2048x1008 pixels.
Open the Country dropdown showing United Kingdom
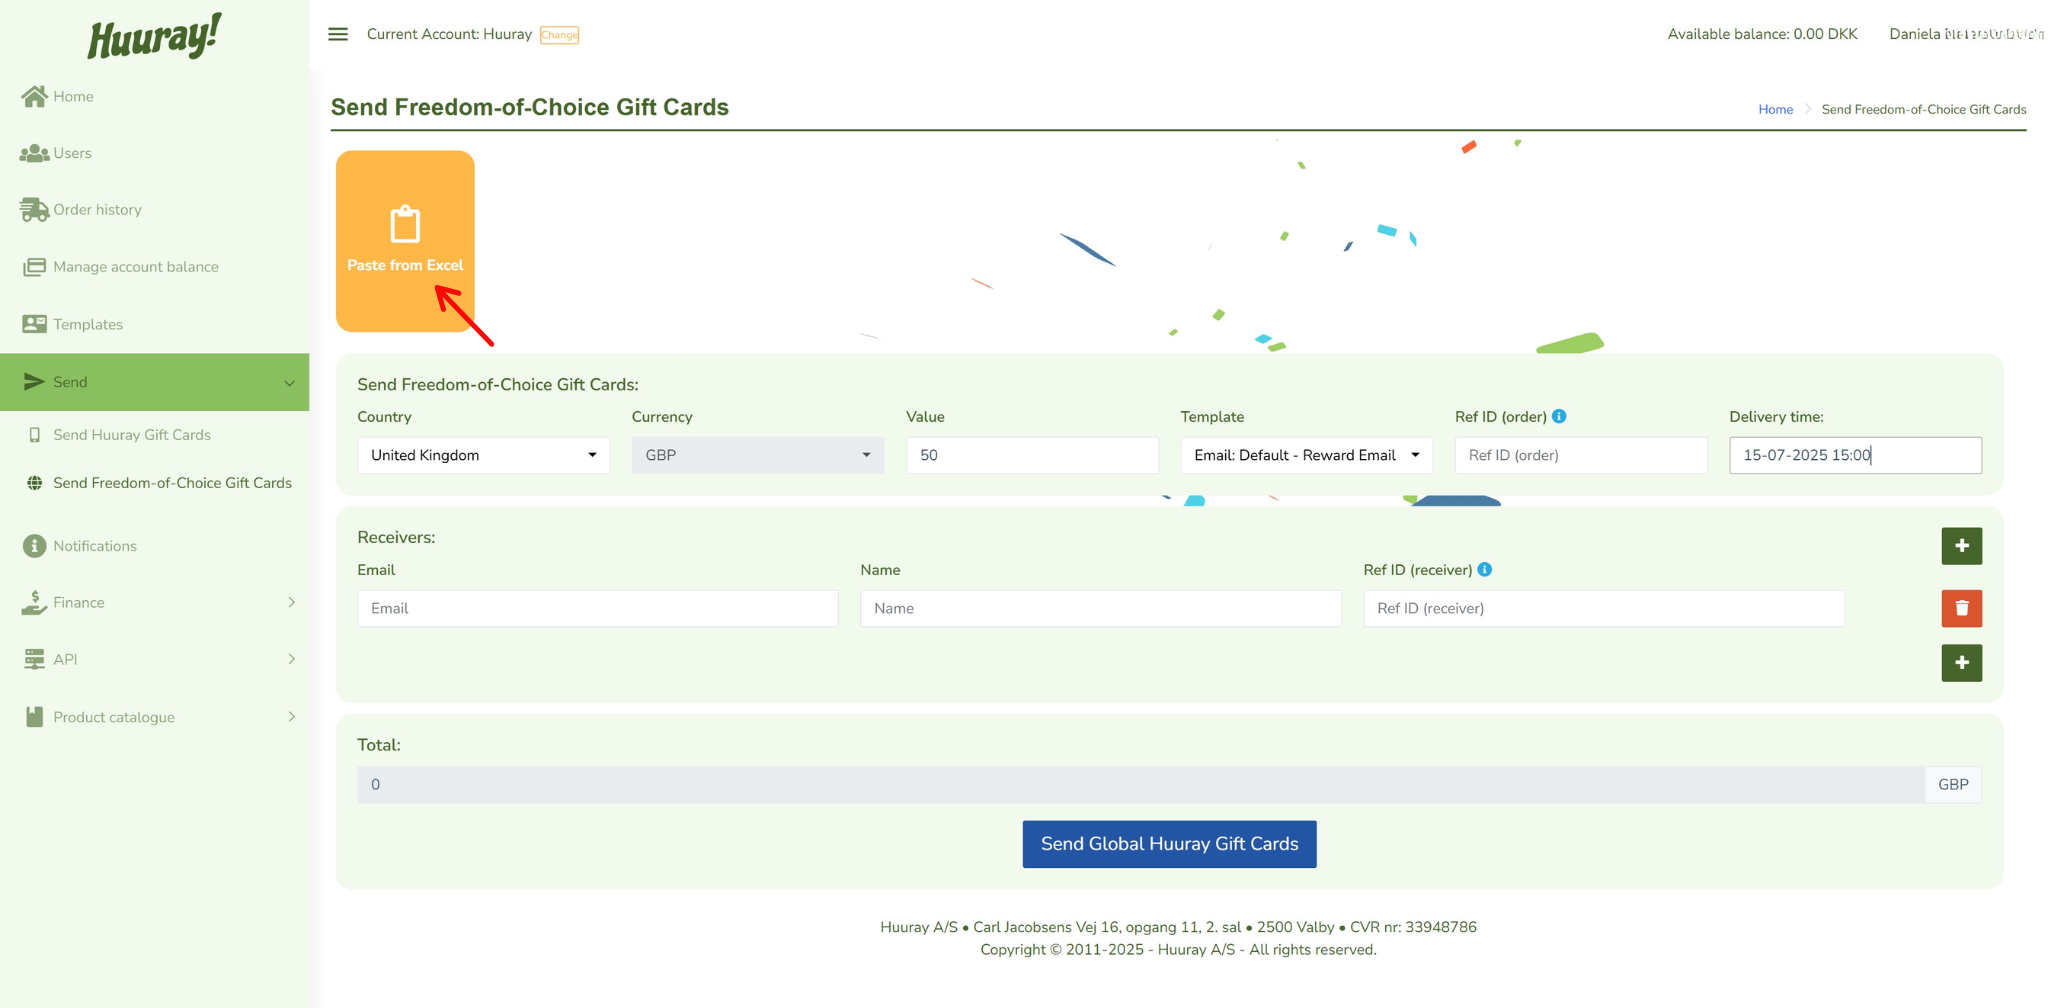tap(483, 455)
